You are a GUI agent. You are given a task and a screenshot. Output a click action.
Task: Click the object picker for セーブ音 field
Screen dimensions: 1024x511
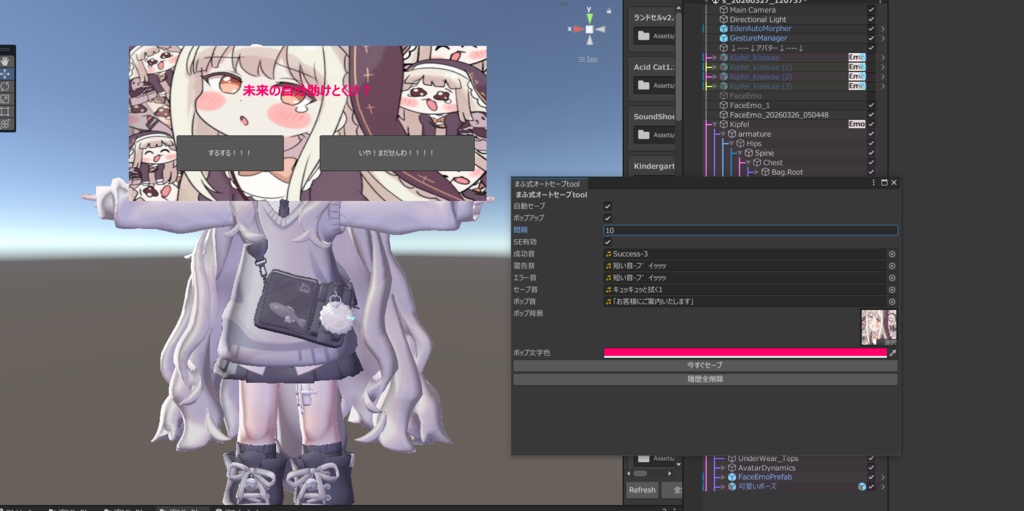pos(892,289)
